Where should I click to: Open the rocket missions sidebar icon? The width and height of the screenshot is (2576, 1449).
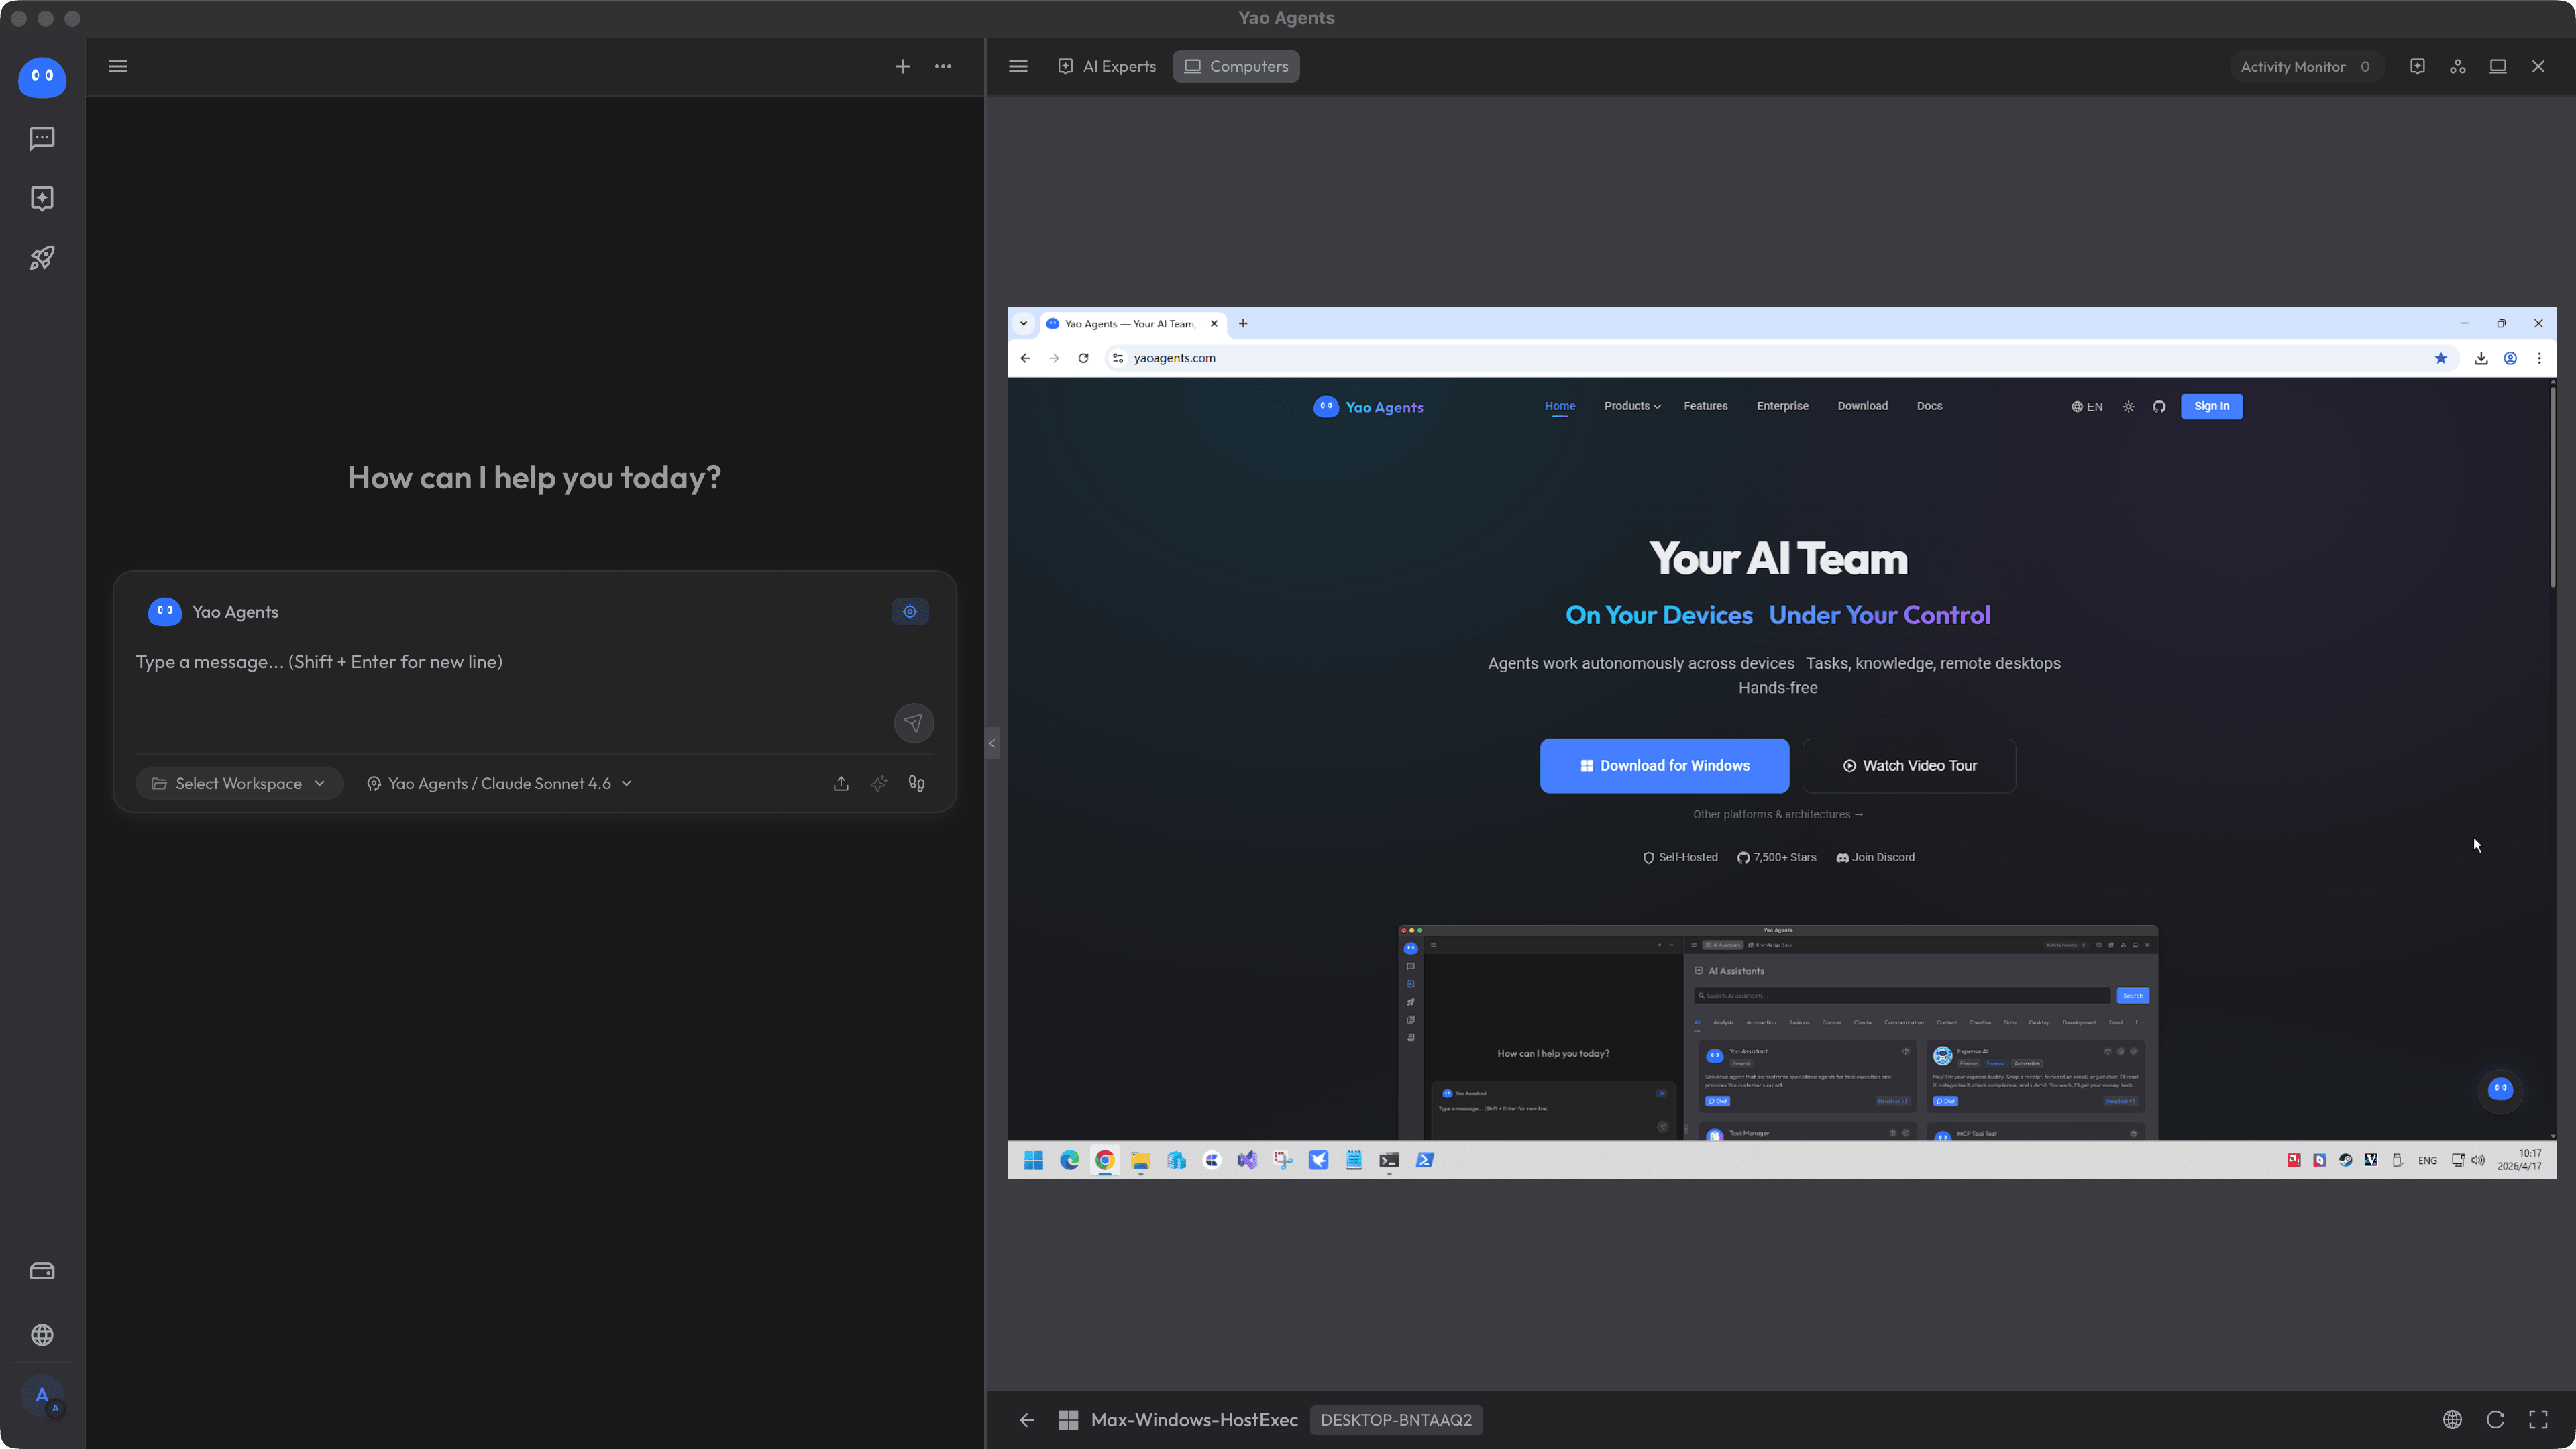click(x=42, y=258)
